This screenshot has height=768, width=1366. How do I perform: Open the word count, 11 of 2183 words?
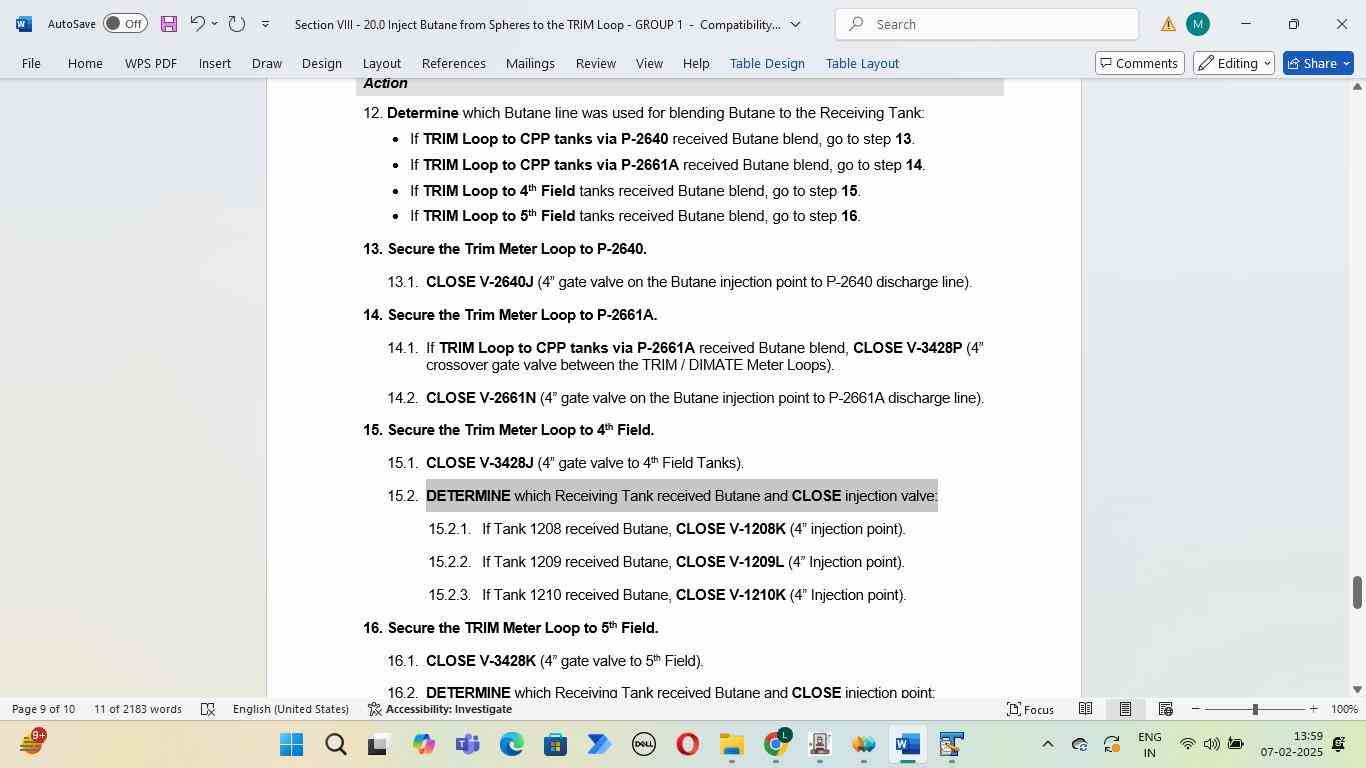click(138, 709)
